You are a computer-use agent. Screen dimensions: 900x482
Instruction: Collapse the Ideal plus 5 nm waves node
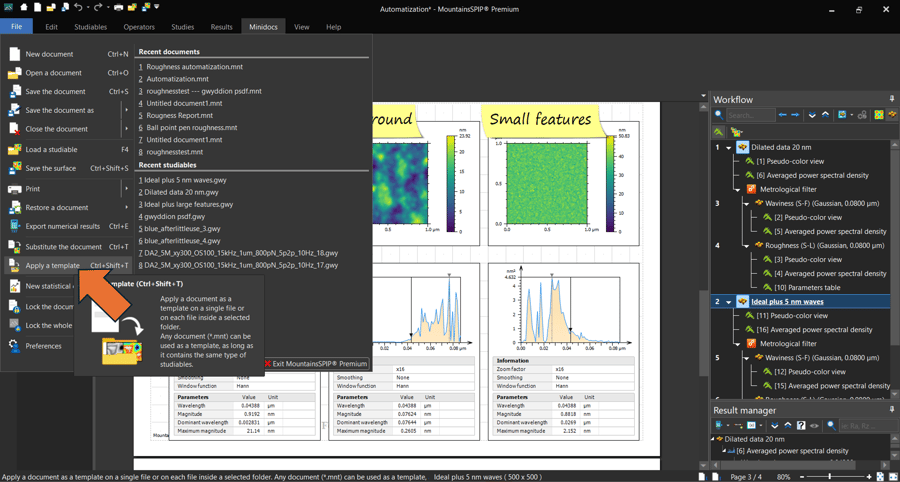coord(728,302)
